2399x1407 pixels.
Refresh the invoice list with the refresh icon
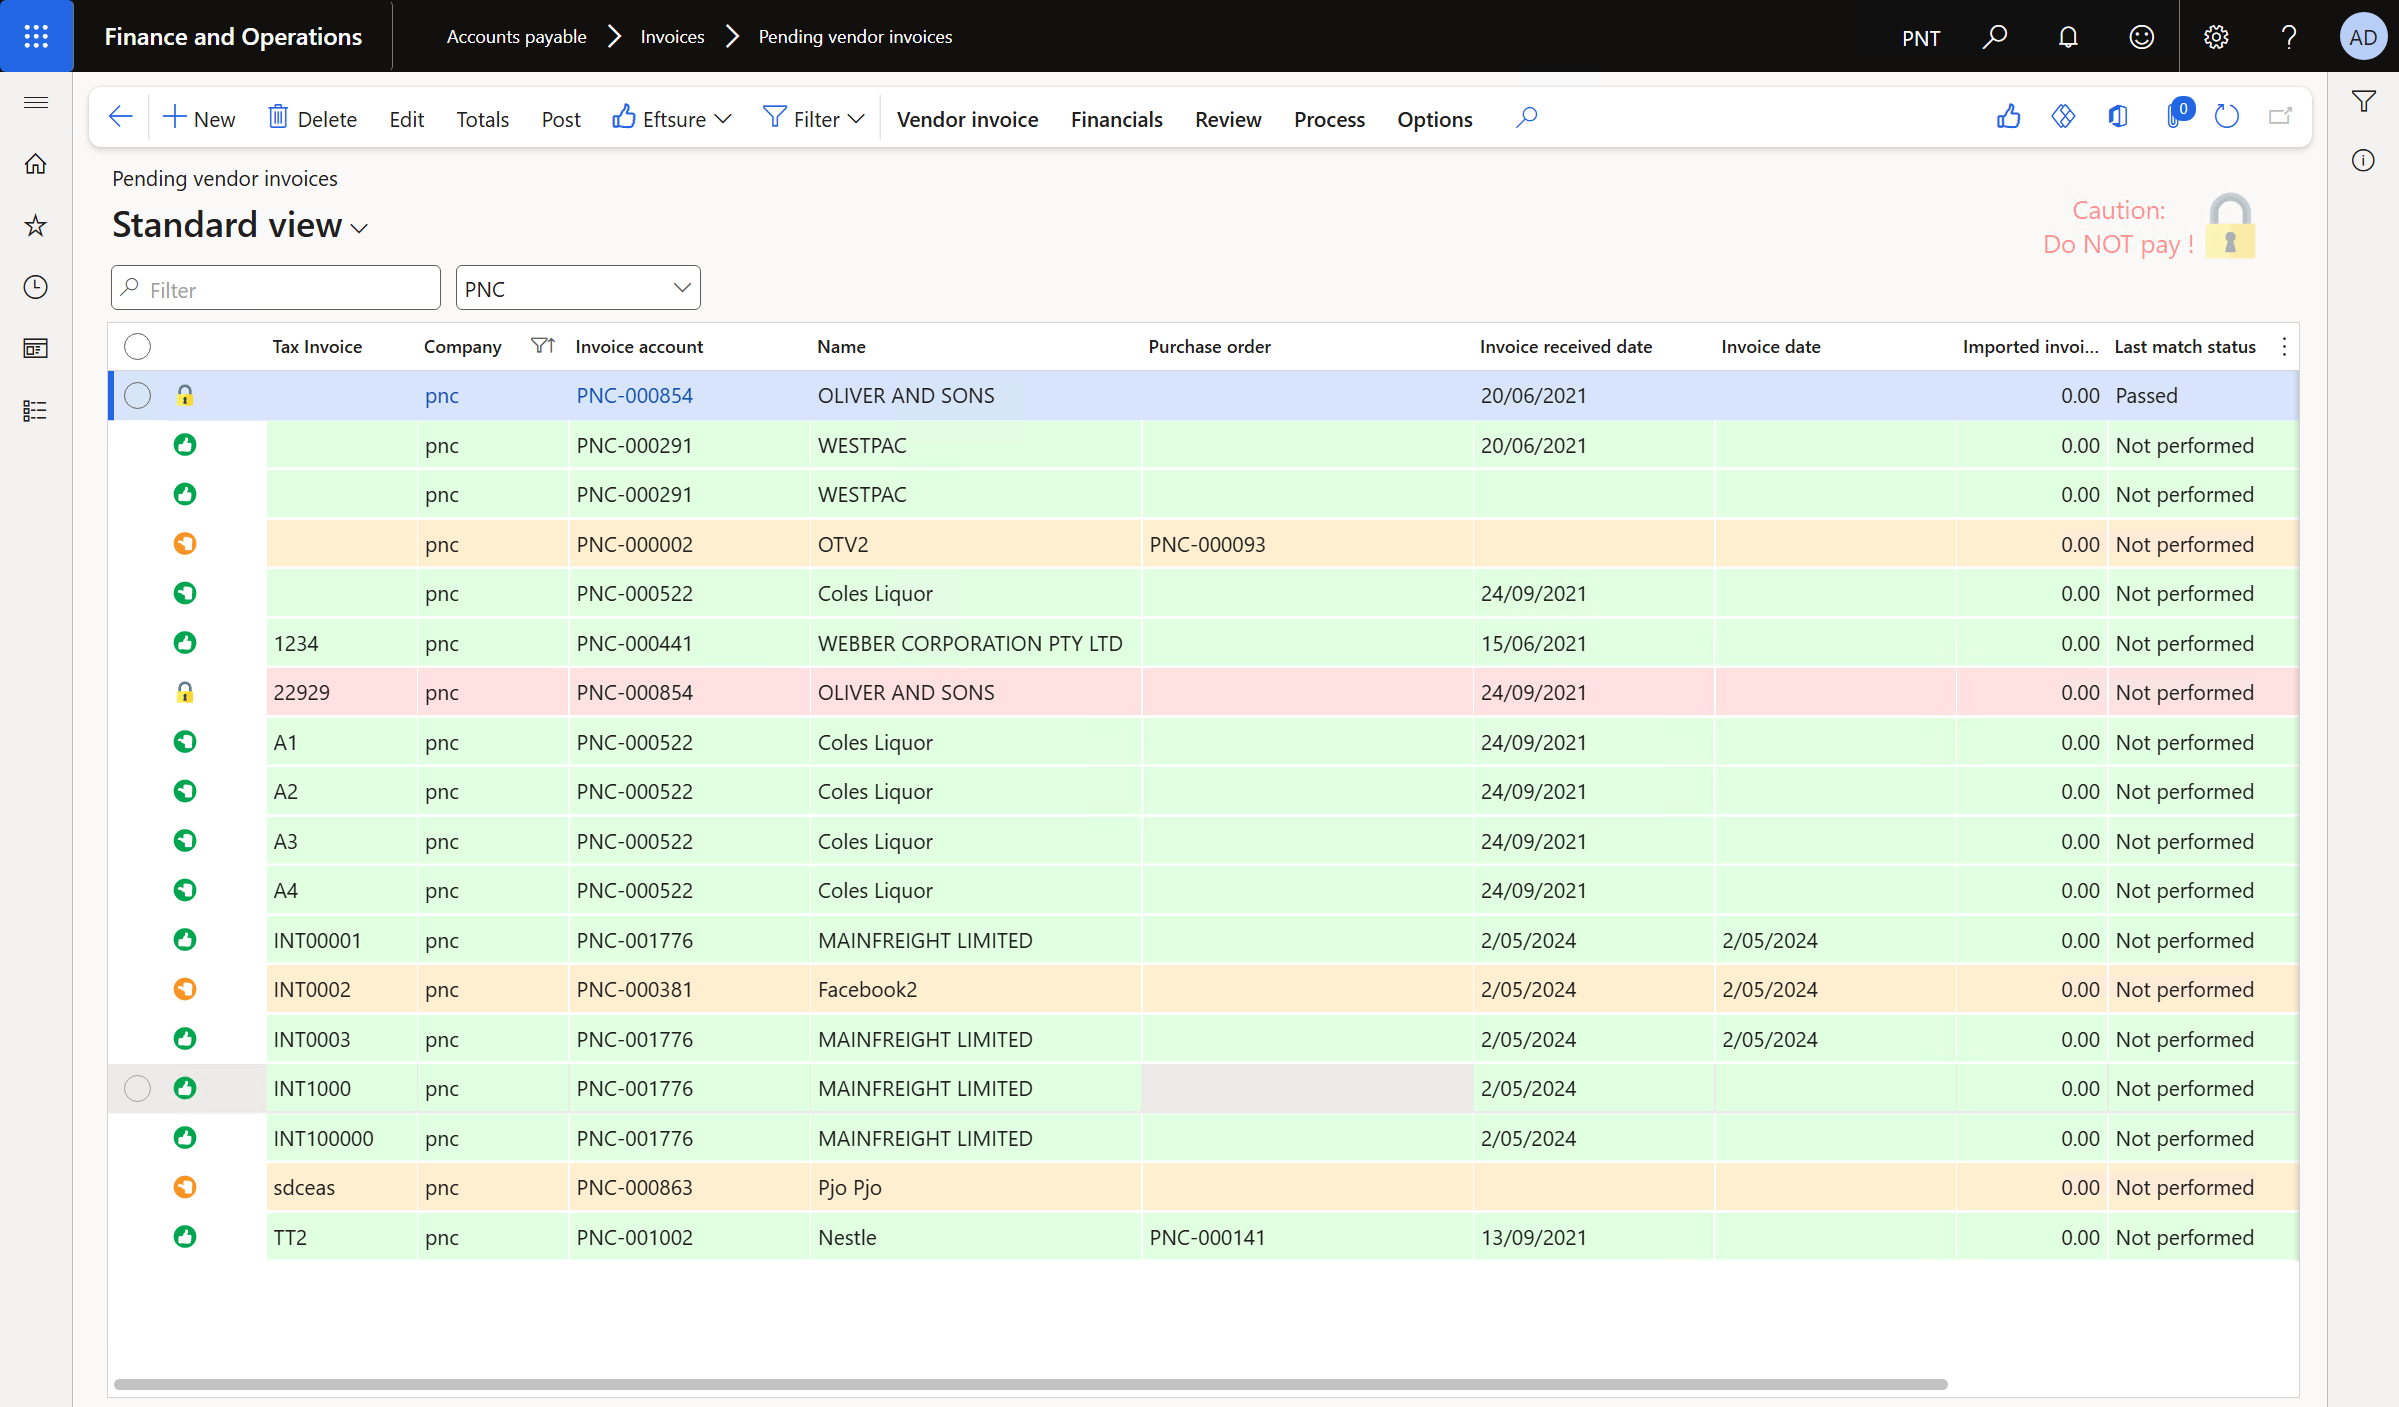[x=2228, y=117]
